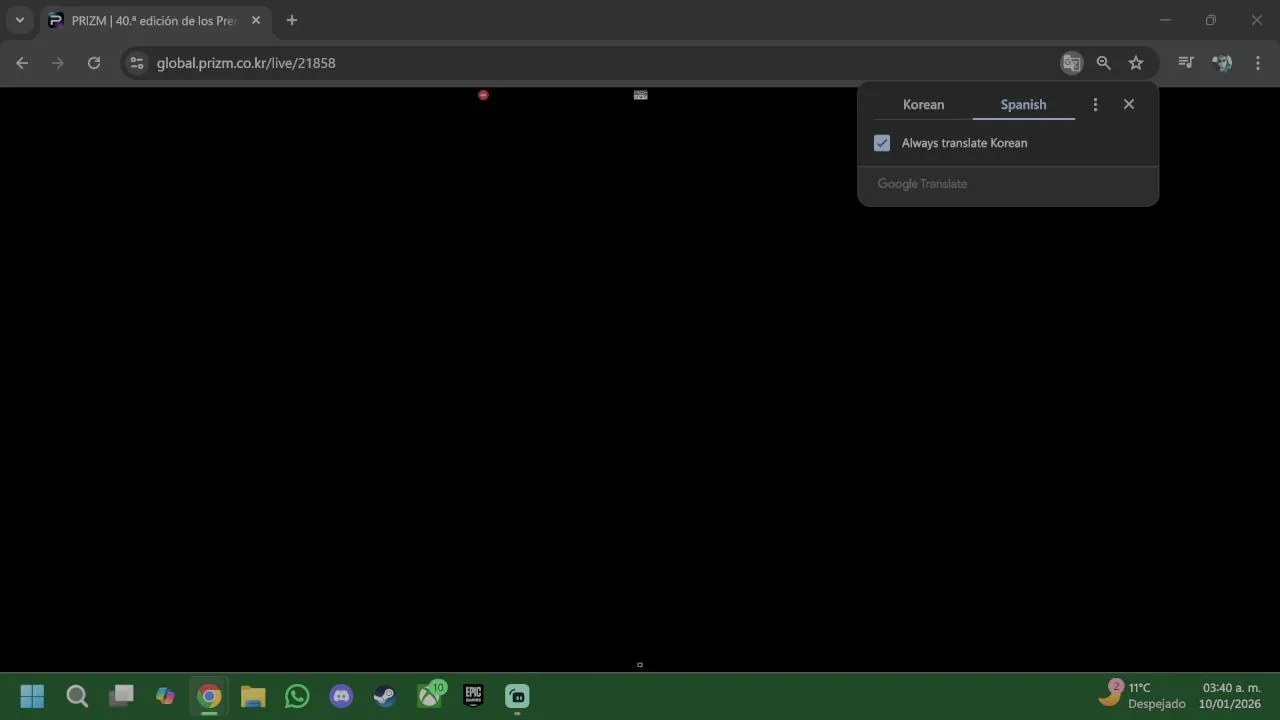Open Epic Games Launcher from taskbar
This screenshot has width=1280, height=720.
pos(473,696)
